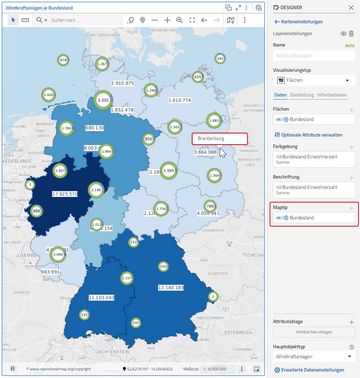Open map toolbar overflow menu

(244, 20)
